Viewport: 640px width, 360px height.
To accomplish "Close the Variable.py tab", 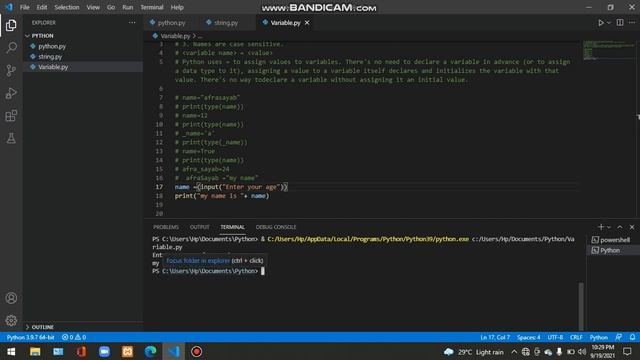I will (x=307, y=23).
